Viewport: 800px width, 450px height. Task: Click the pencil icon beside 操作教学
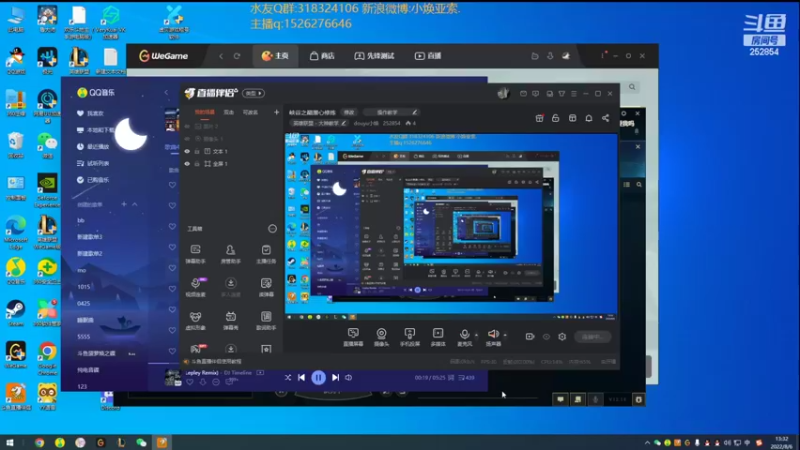pos(415,112)
